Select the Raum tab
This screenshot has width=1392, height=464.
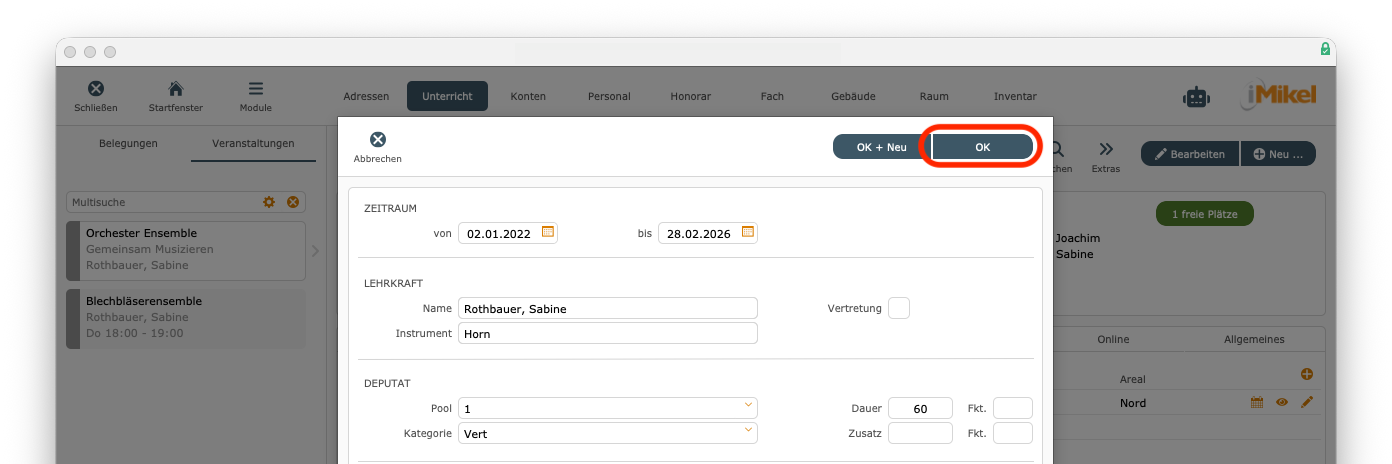934,96
